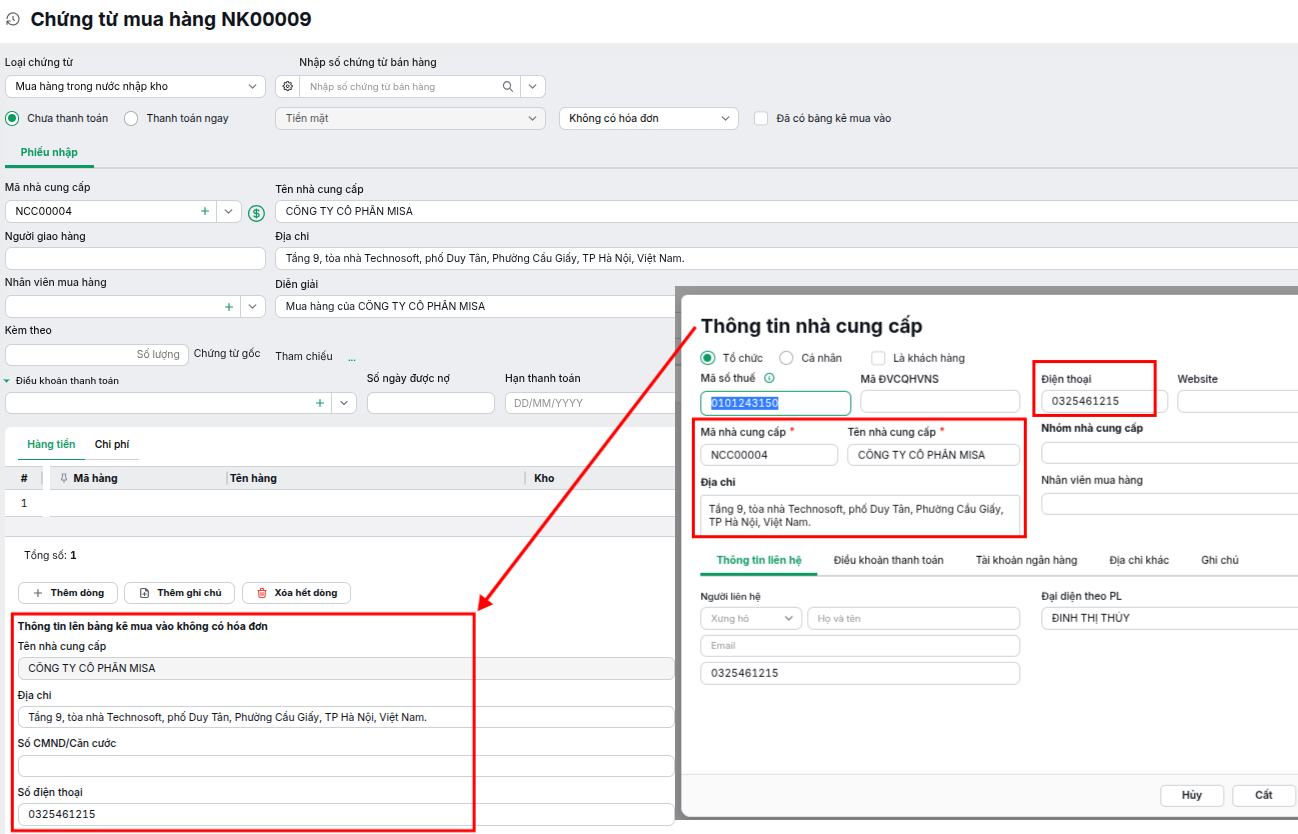The width and height of the screenshot is (1298, 834).
Task: Click the Điện thoại field in supplier dialog
Action: (1104, 401)
